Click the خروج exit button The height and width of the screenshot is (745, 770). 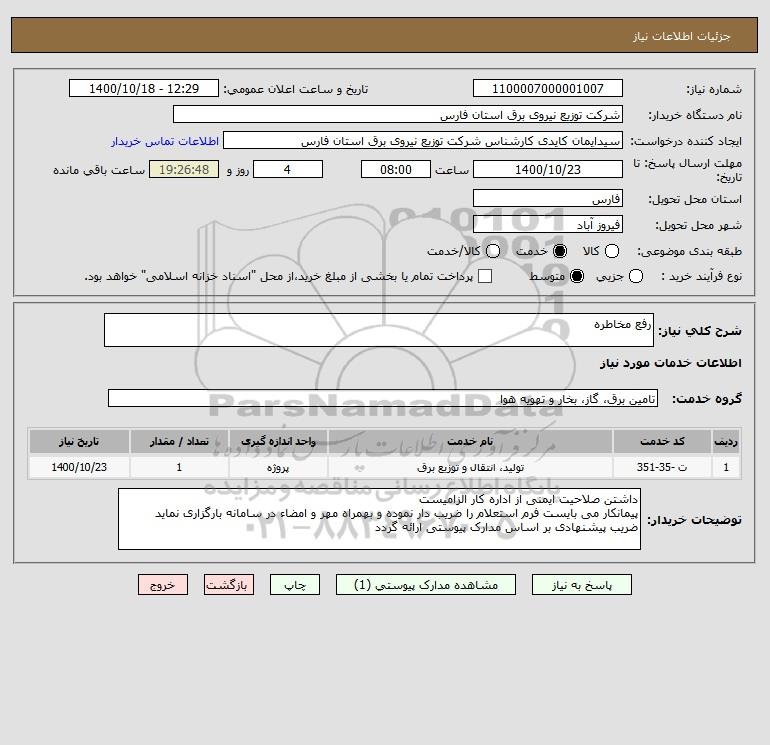pyautogui.click(x=163, y=585)
